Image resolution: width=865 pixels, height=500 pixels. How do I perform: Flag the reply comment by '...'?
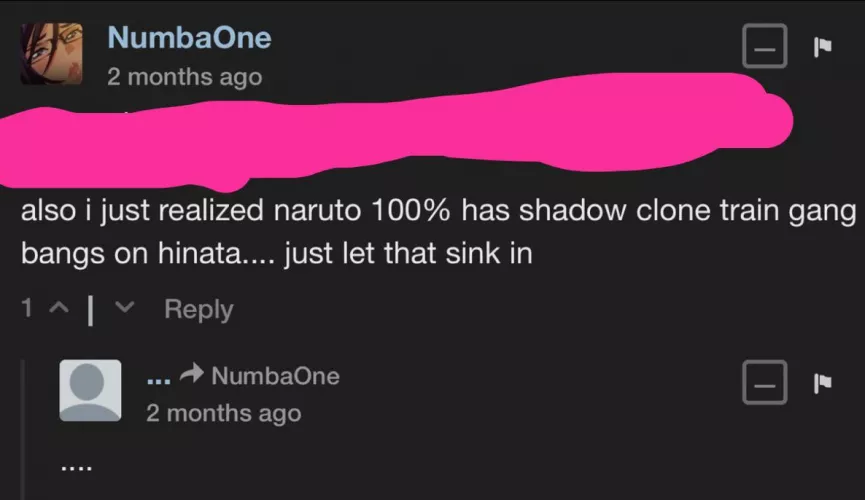tap(822, 384)
